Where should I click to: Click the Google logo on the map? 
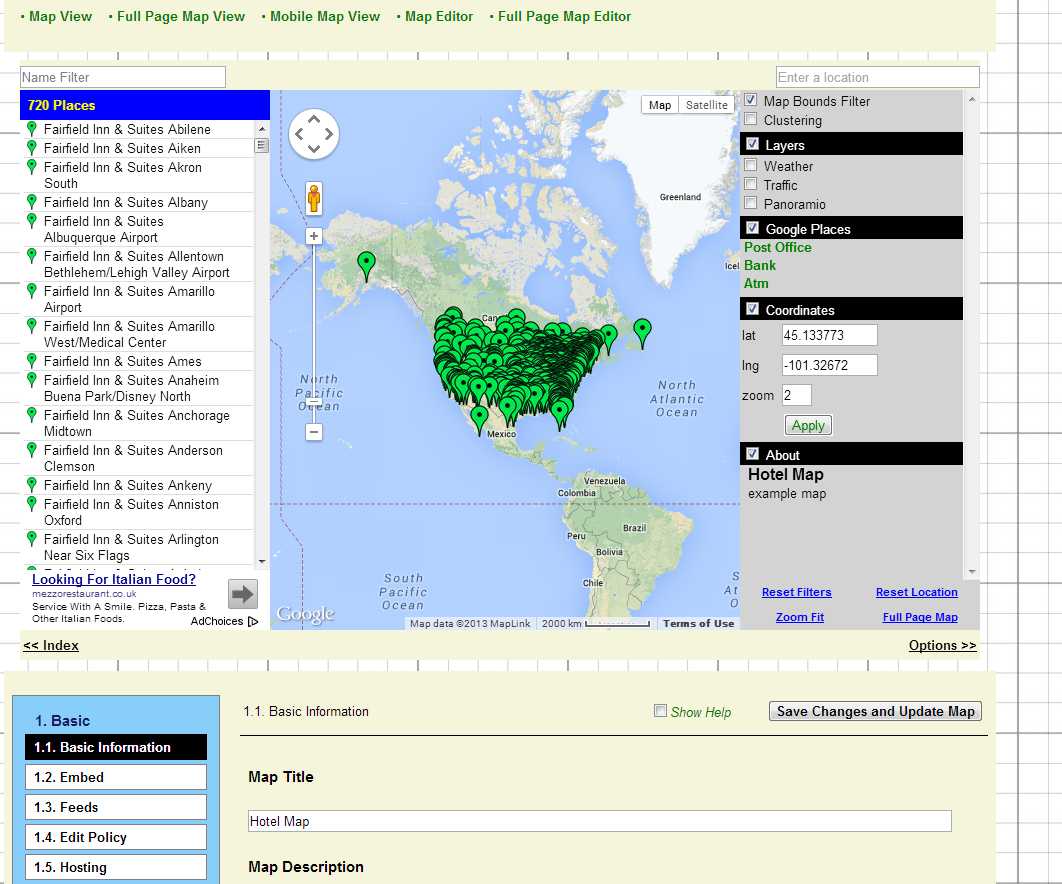[305, 614]
